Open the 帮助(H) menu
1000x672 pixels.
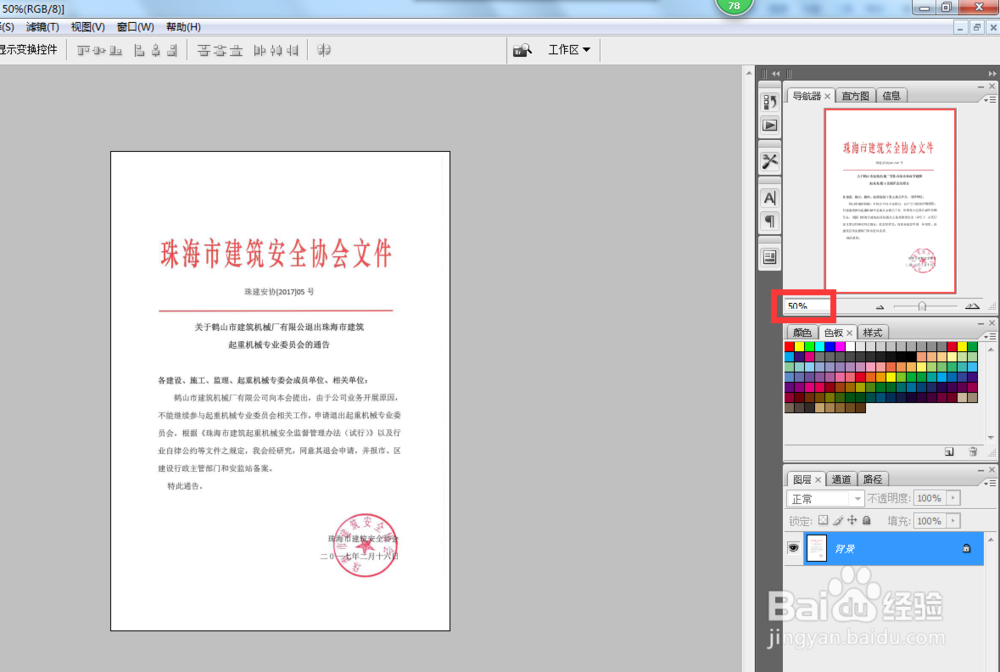coord(183,27)
